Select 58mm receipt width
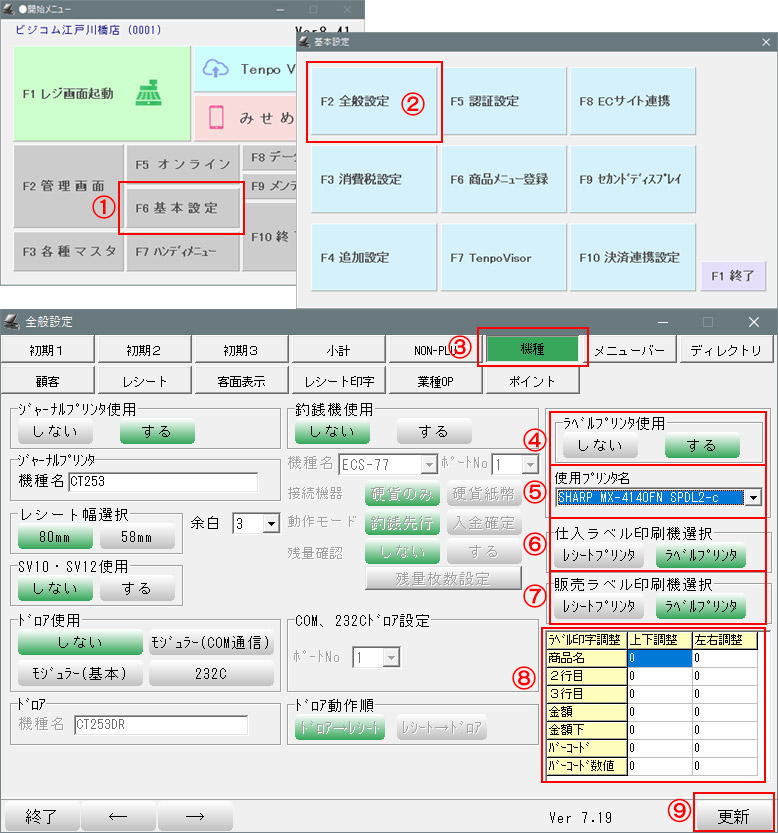 tap(136, 536)
